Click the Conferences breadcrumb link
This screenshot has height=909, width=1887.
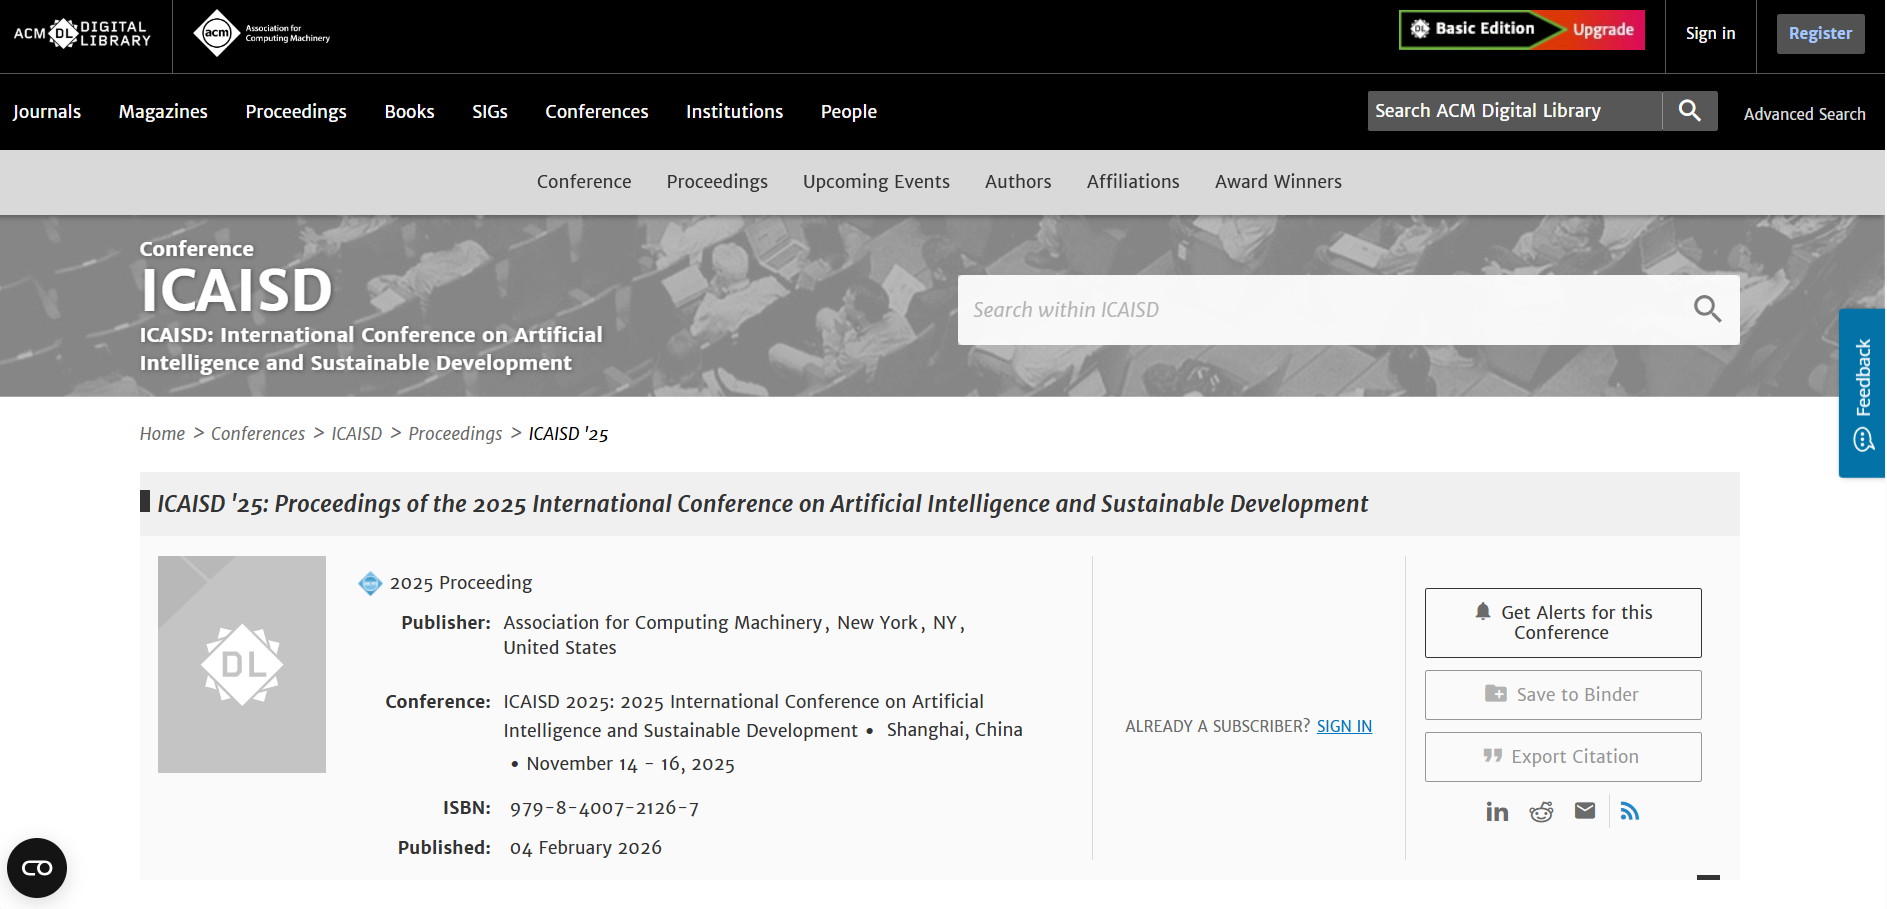tap(258, 434)
